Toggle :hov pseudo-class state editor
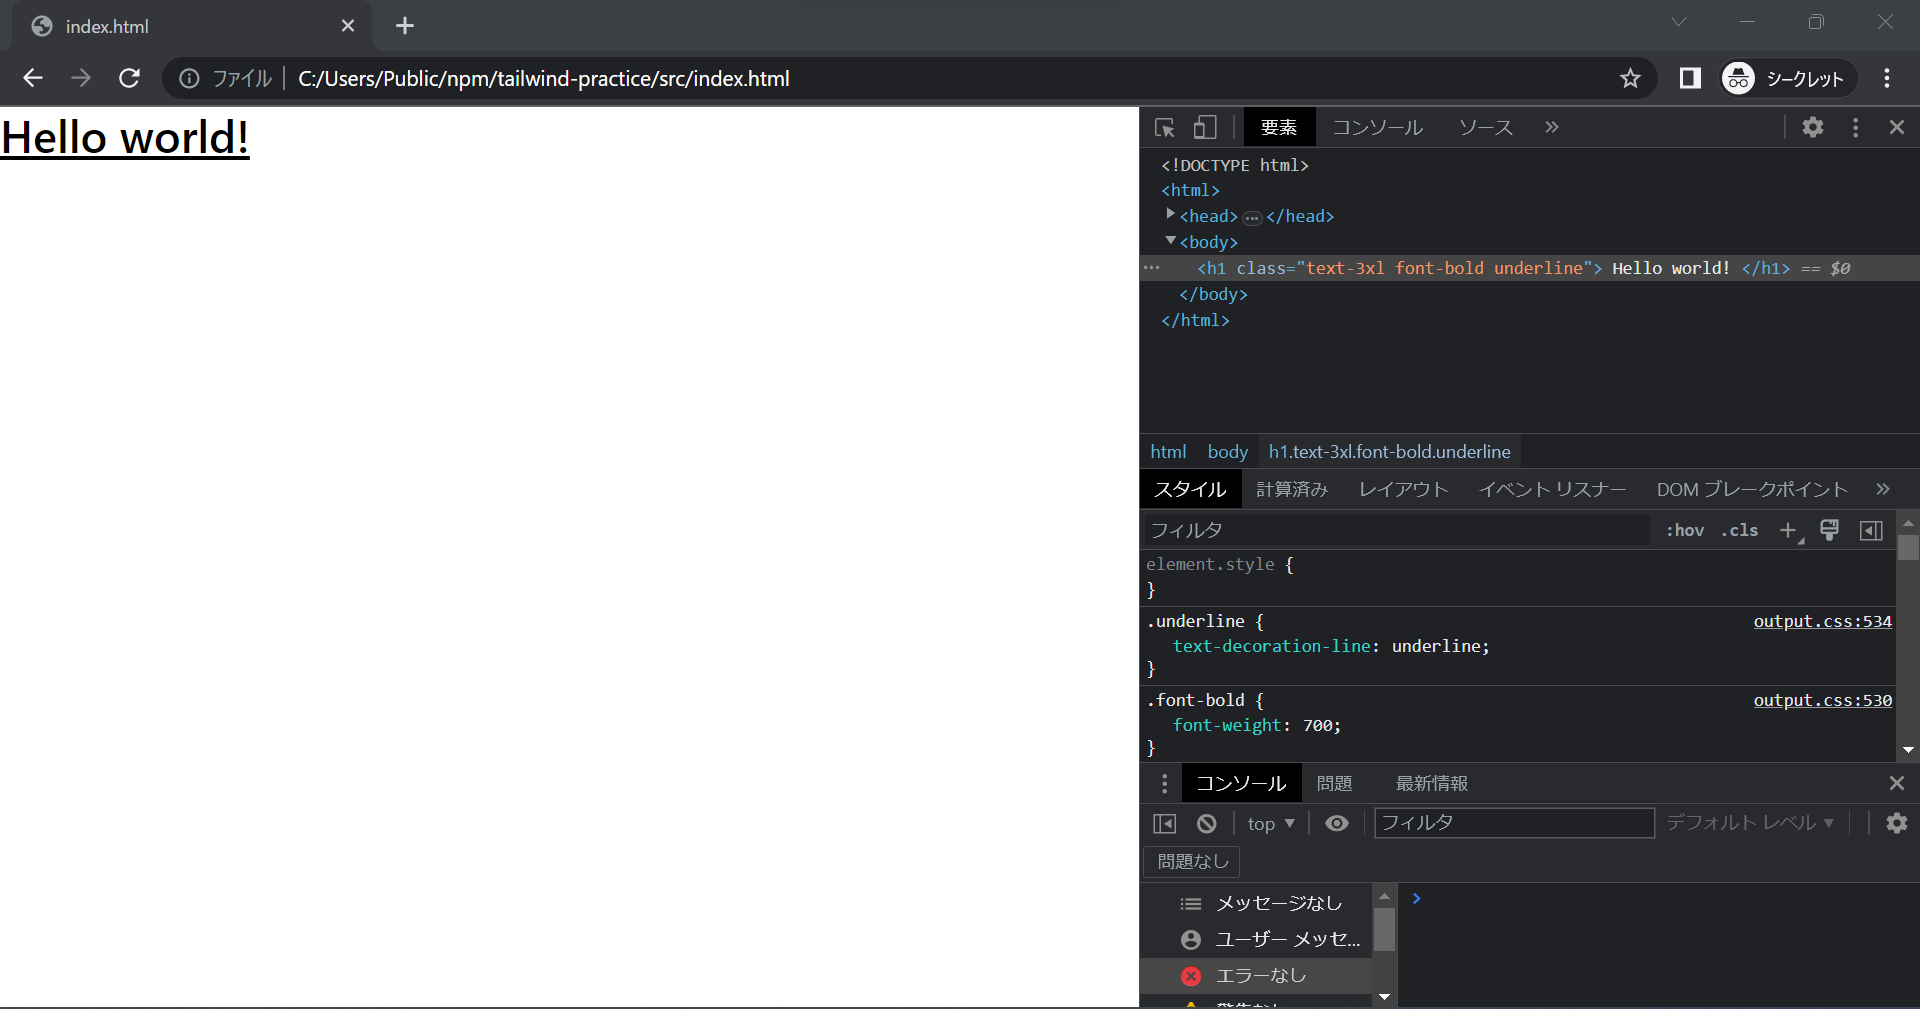1920x1009 pixels. (1684, 530)
